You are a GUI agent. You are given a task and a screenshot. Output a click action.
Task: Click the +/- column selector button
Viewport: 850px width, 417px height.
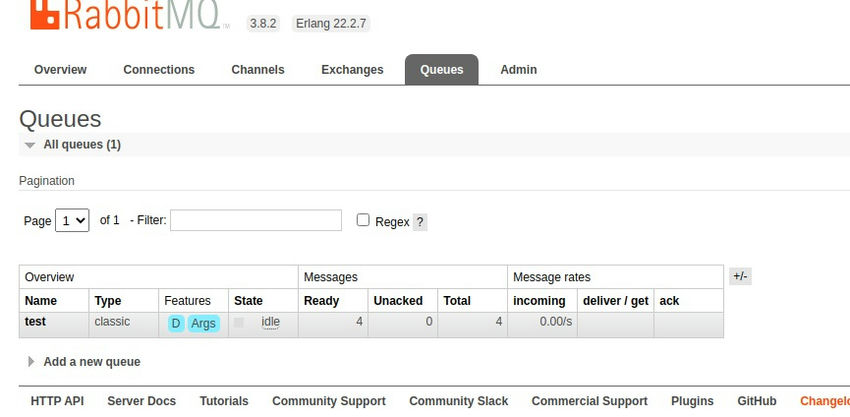coord(740,277)
